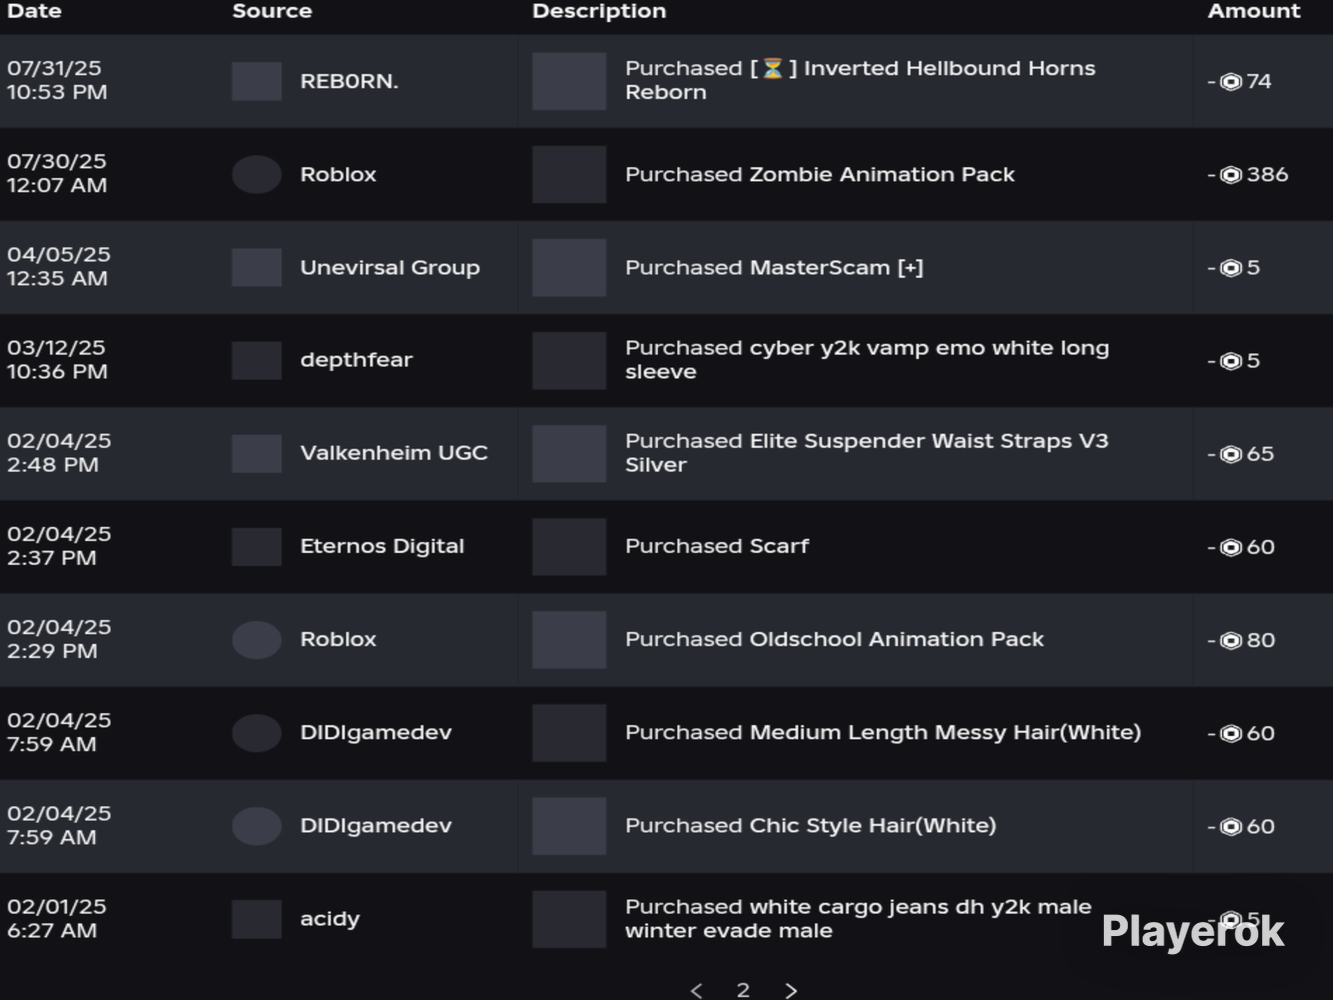Open Valkenheim UGC group icon
This screenshot has width=1333, height=1000.
point(257,453)
